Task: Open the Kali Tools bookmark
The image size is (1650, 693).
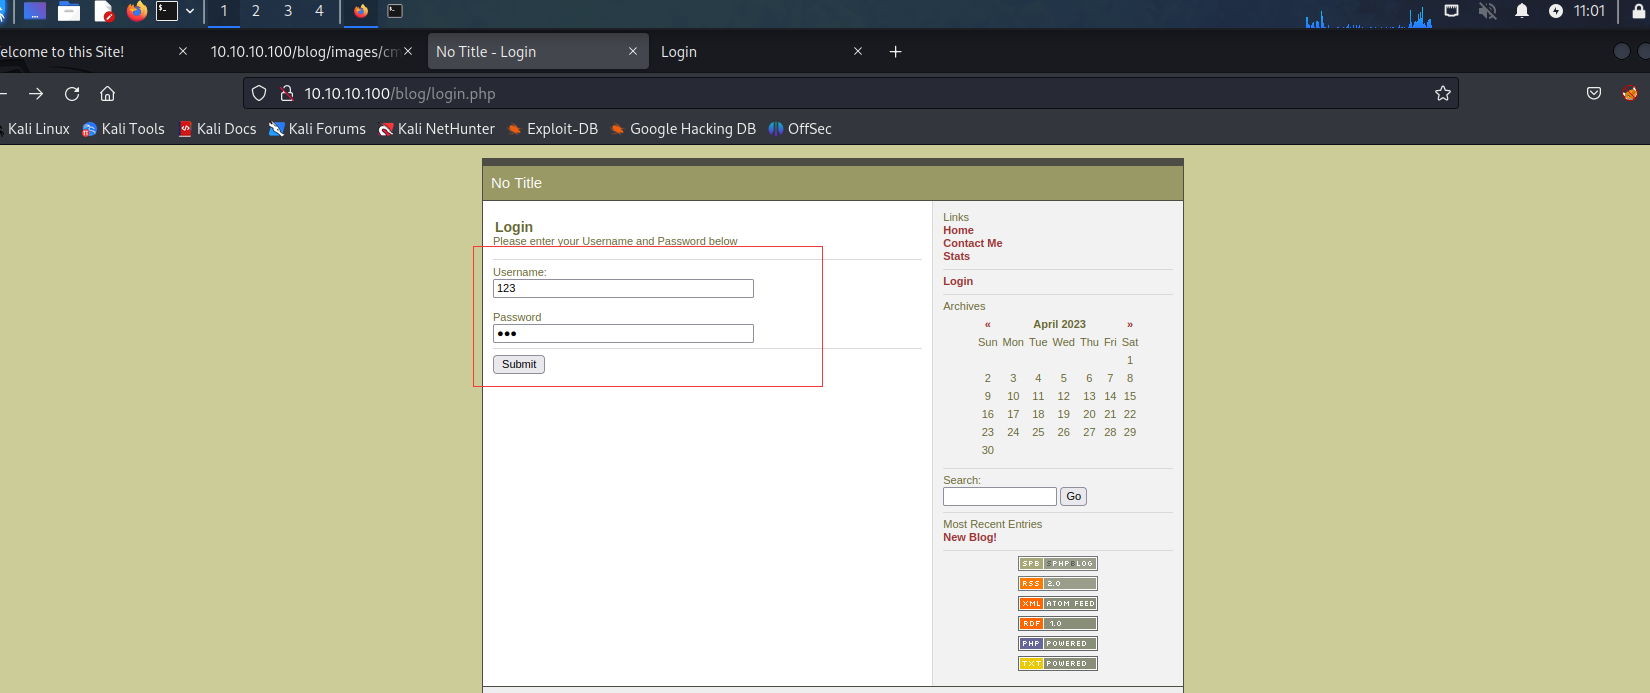Action: click(x=123, y=129)
